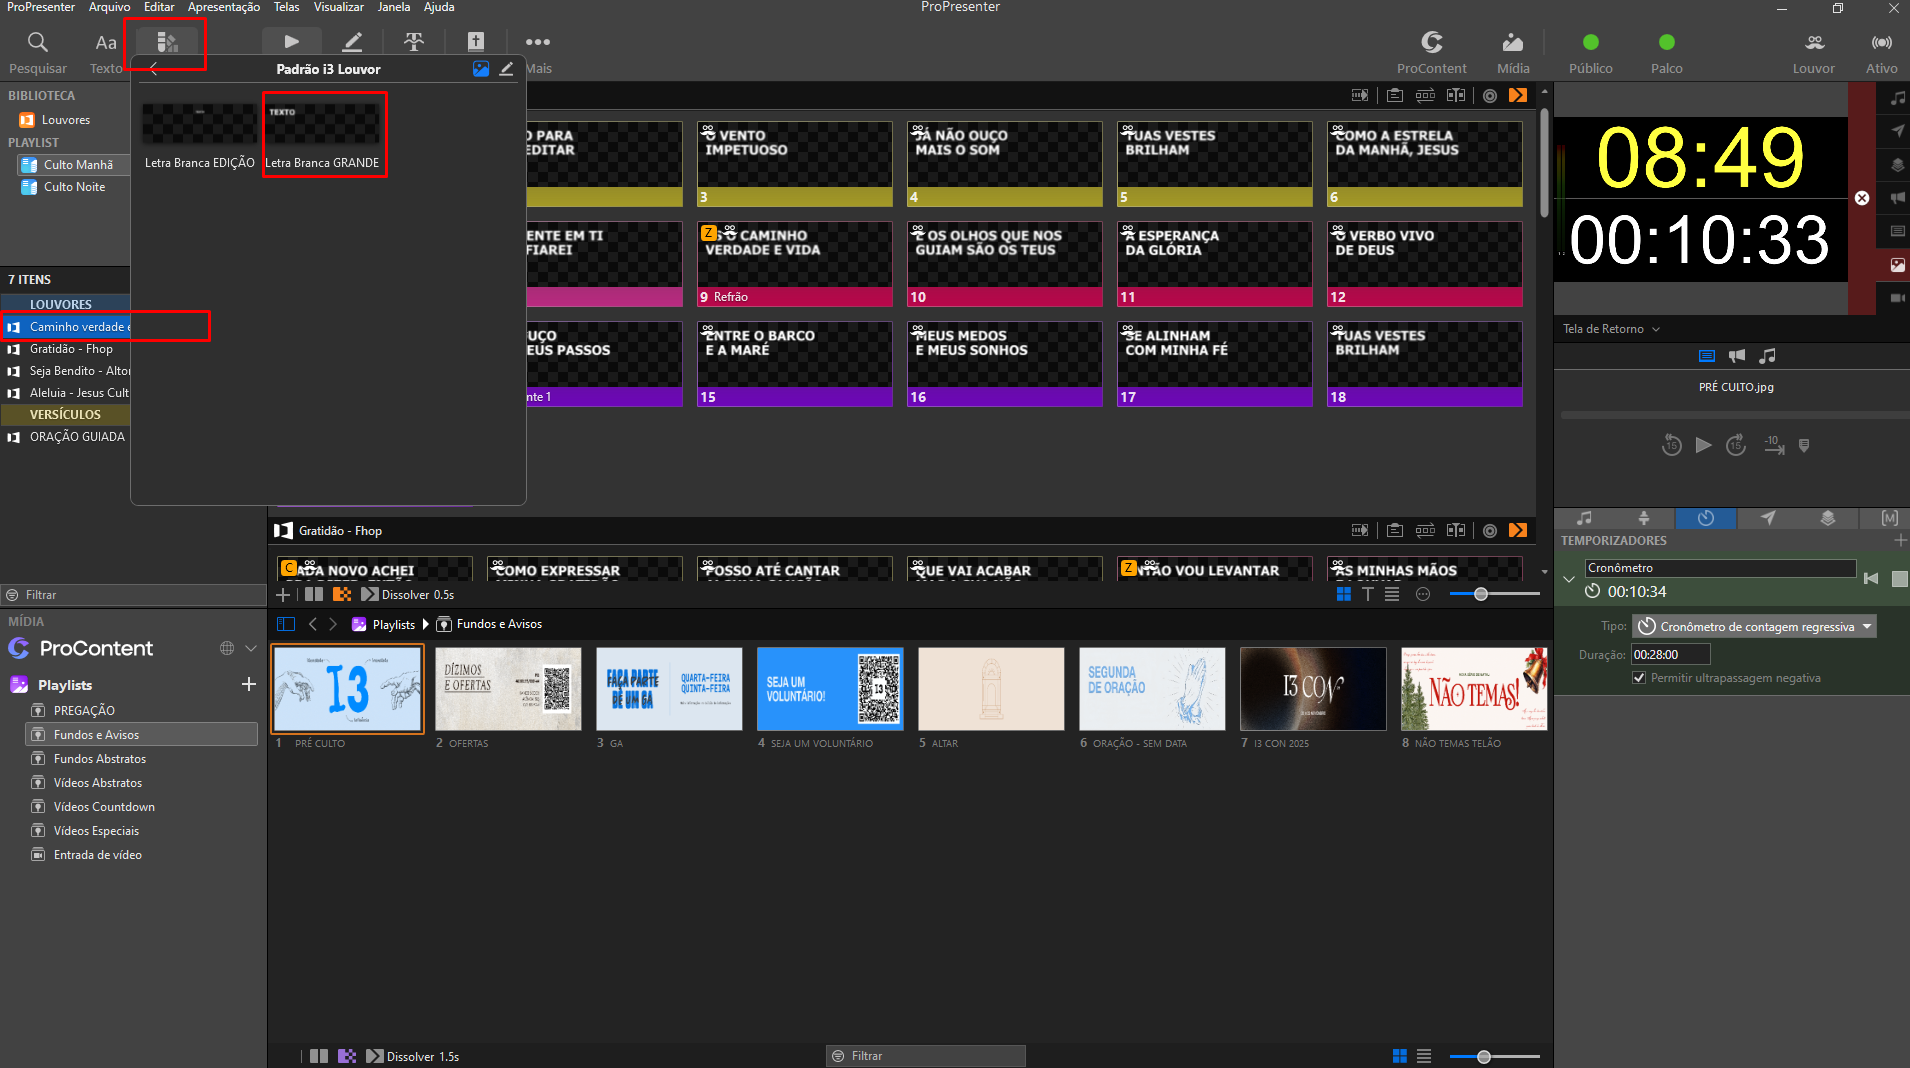Image resolution: width=1910 pixels, height=1068 pixels.
Task: Toggle Permitir ultrapassagem negativa checkbox
Action: tap(1639, 678)
